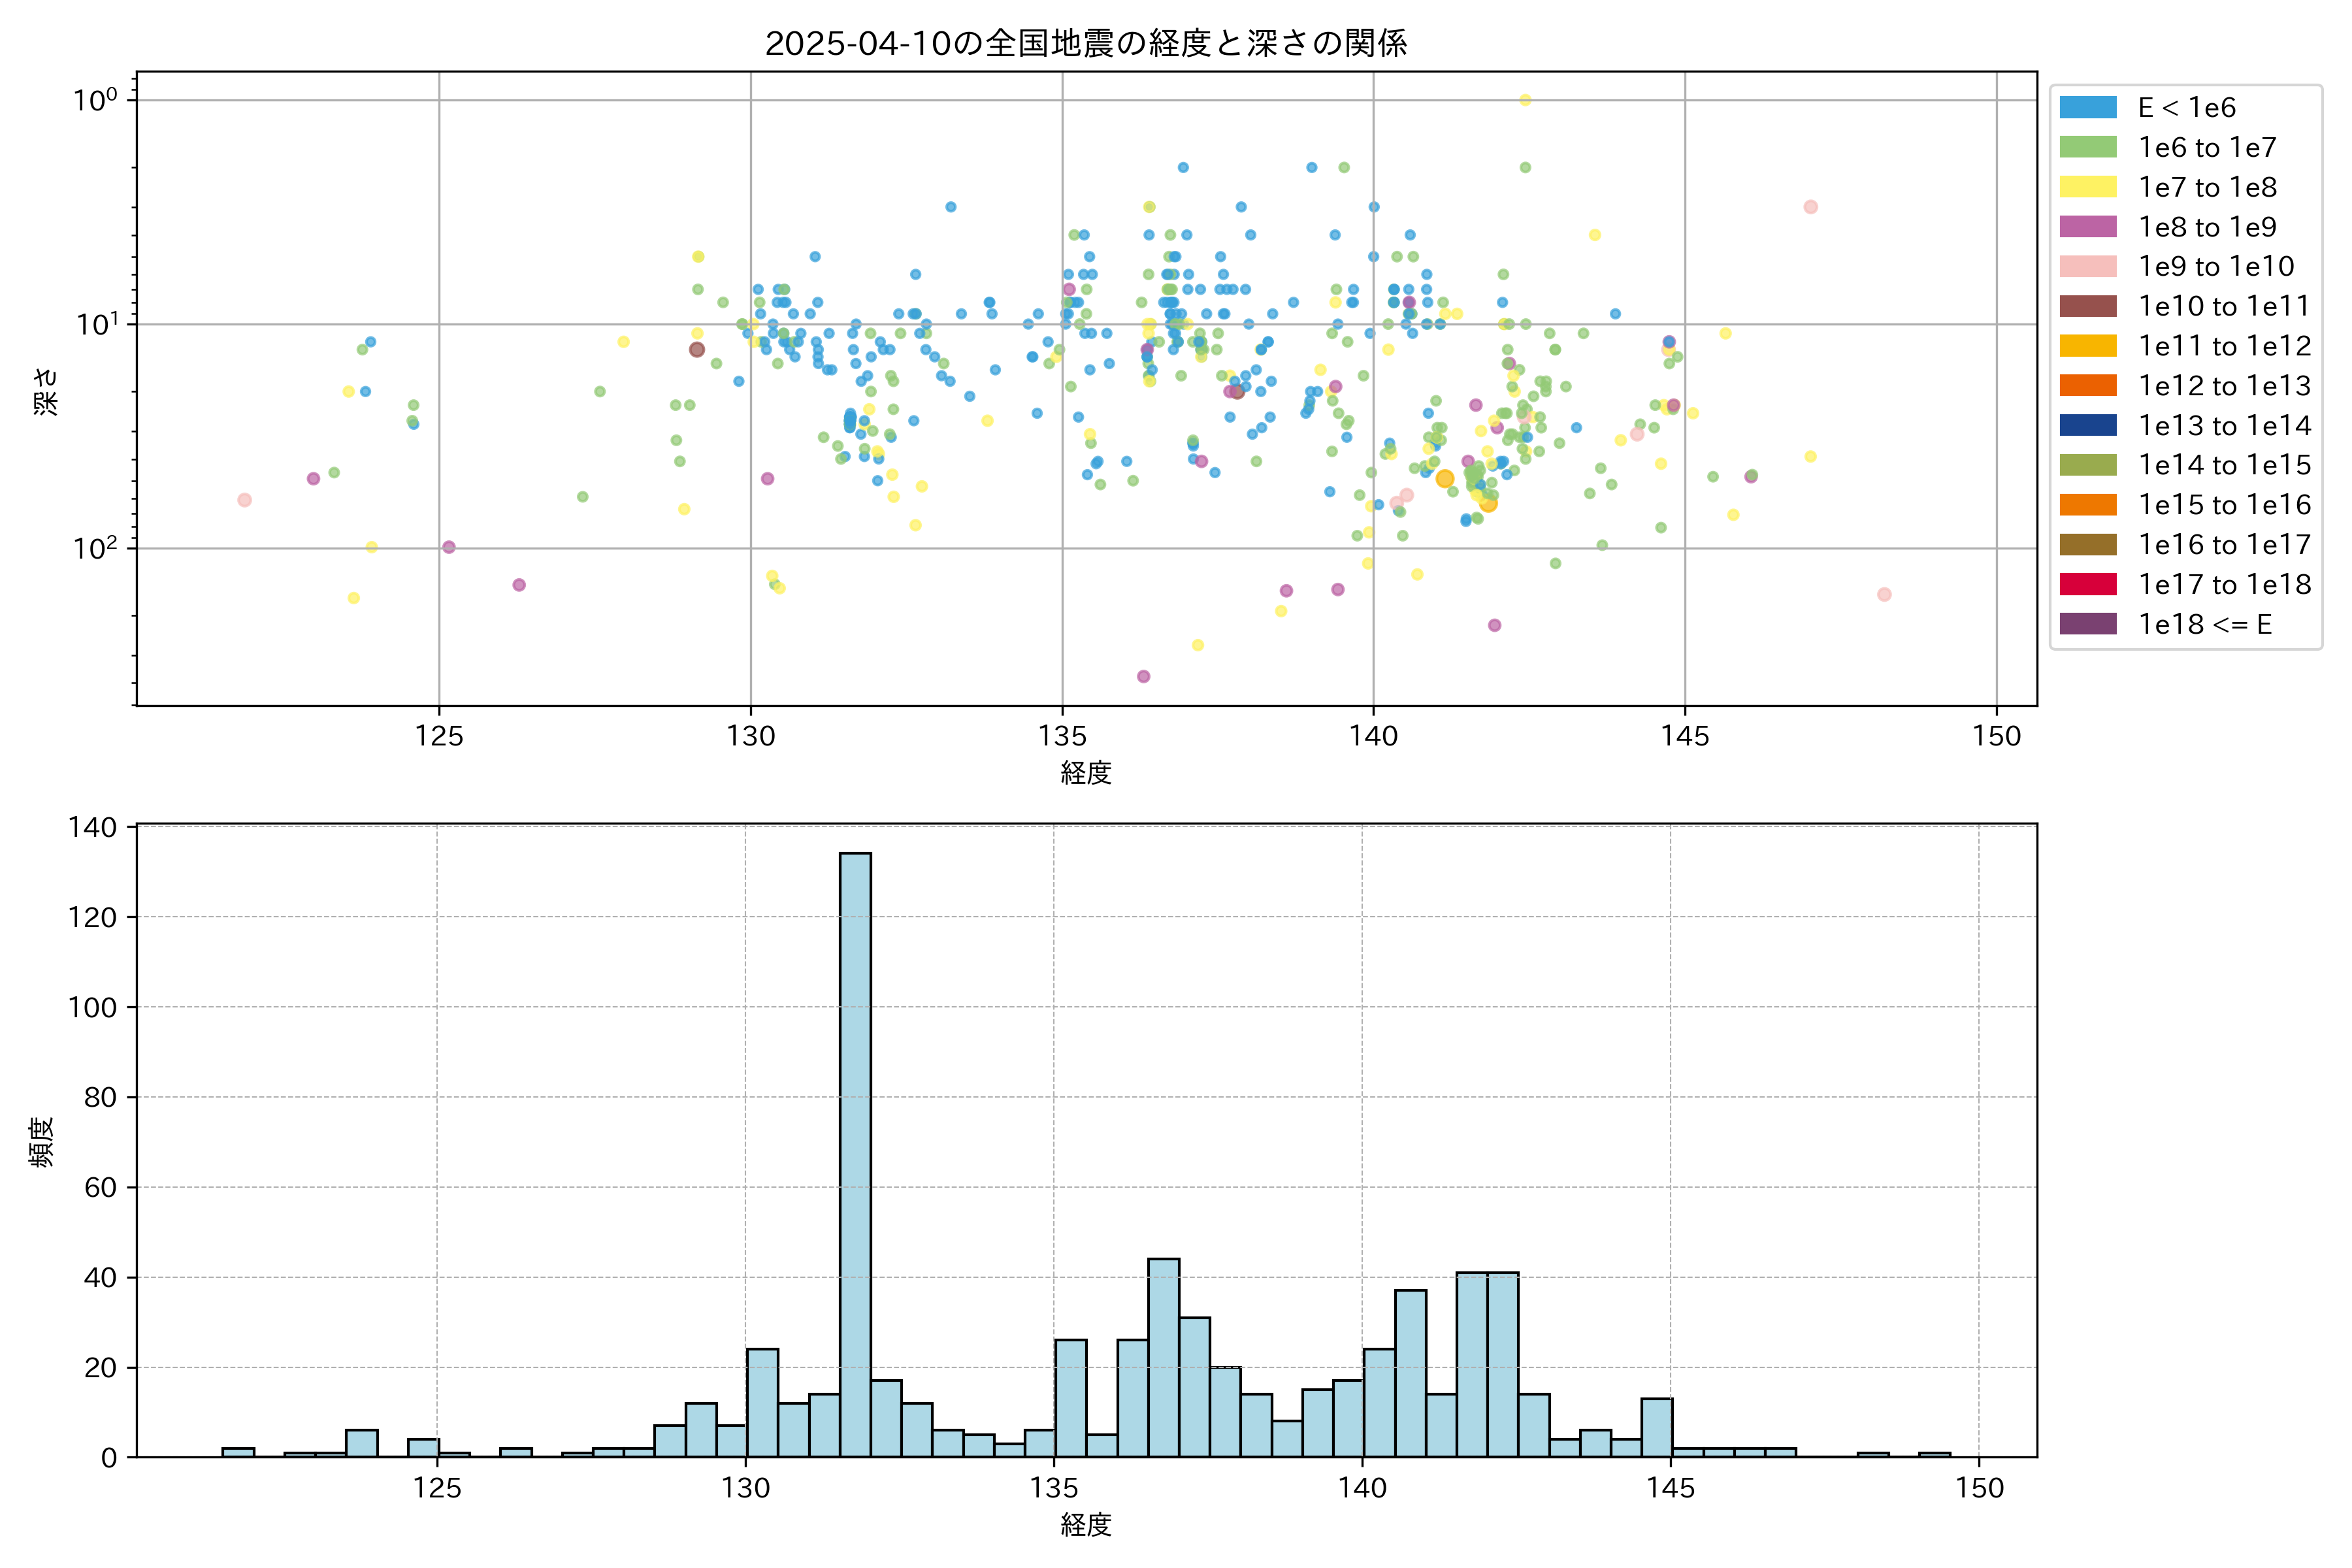Click the blue E < 1e6 legend swatch
The image size is (2352, 1568).
coord(2088,107)
